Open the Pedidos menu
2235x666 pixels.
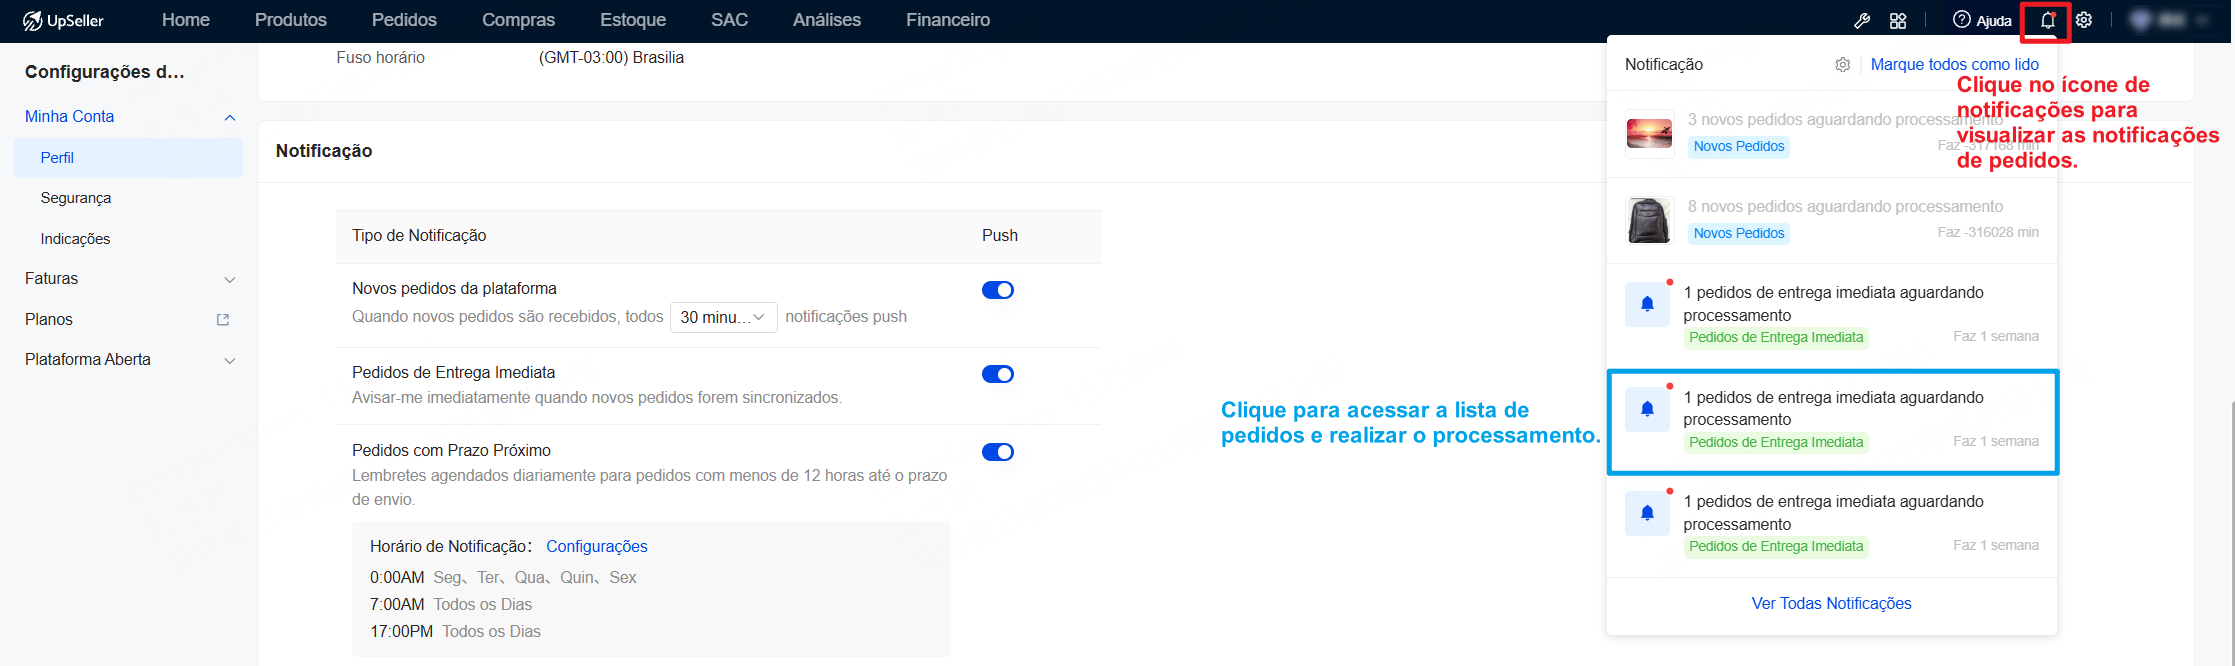click(404, 20)
